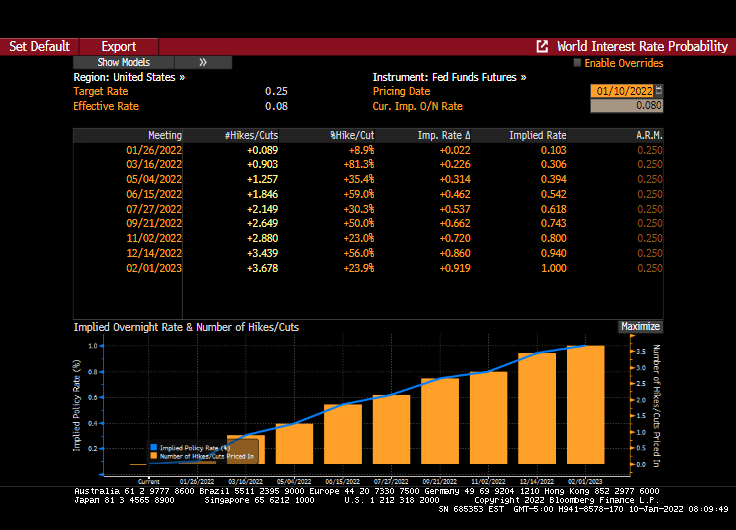Open the calendar icon next to Pricing Date
Viewport: 736px width, 530px height.
tap(659, 91)
